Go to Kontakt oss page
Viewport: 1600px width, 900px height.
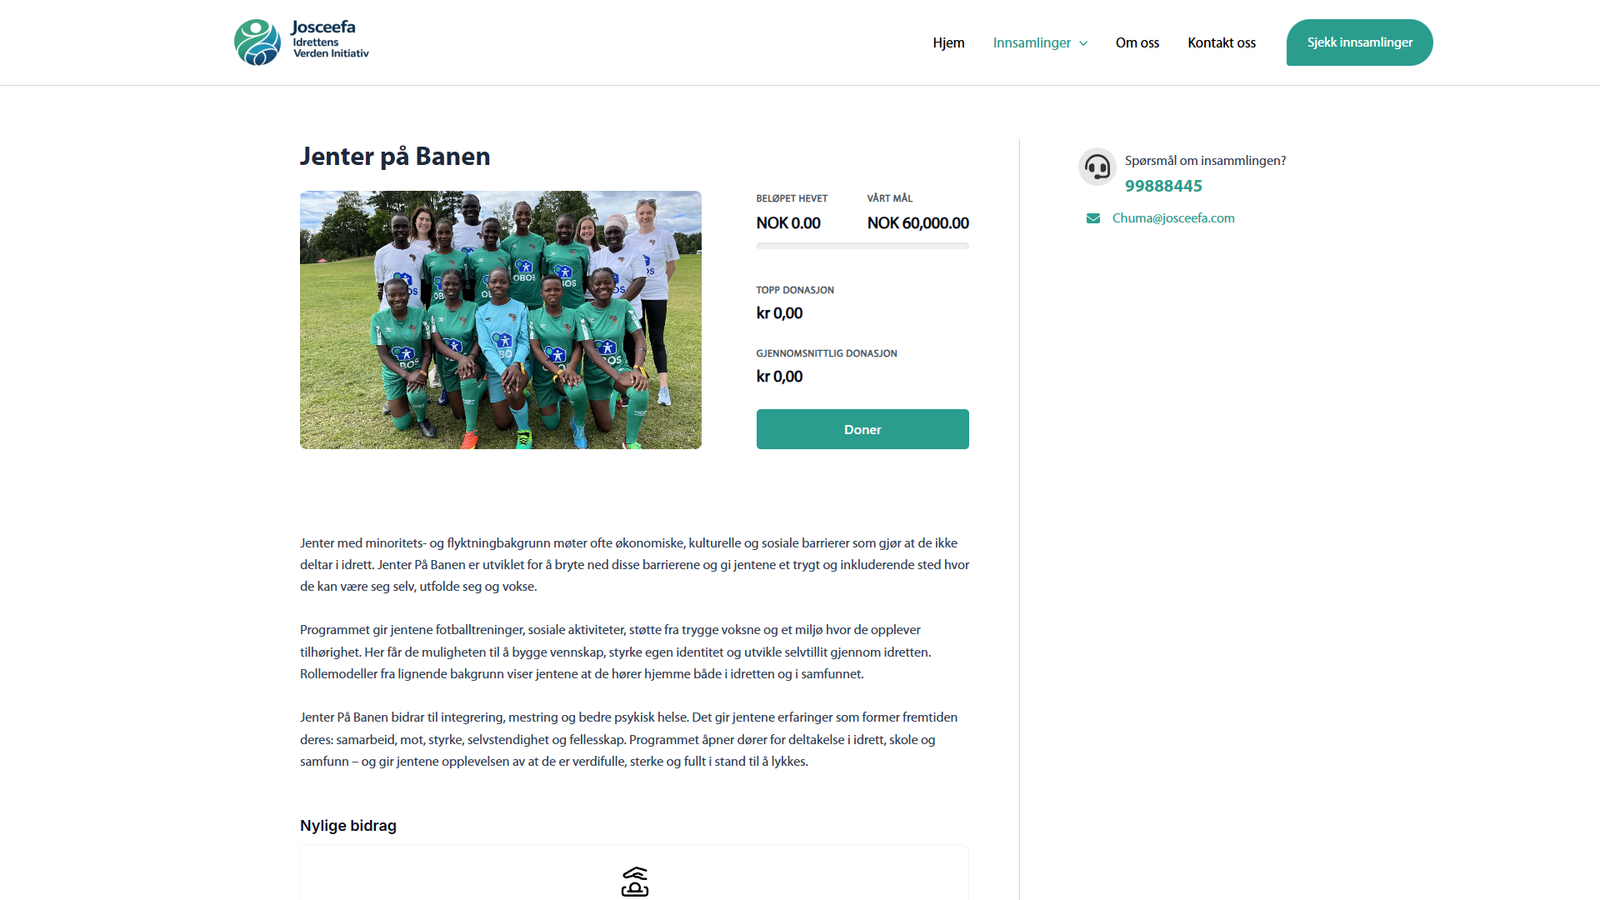pyautogui.click(x=1221, y=43)
